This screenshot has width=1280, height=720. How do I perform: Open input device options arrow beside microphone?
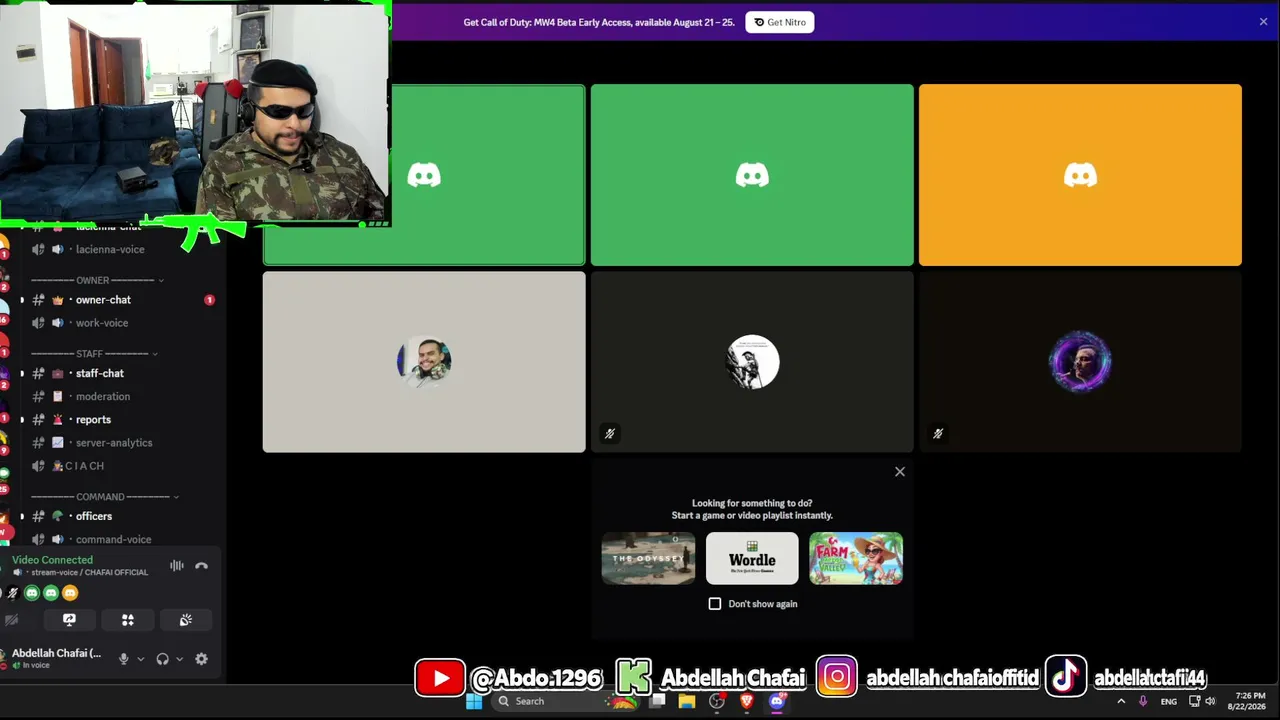tap(140, 659)
